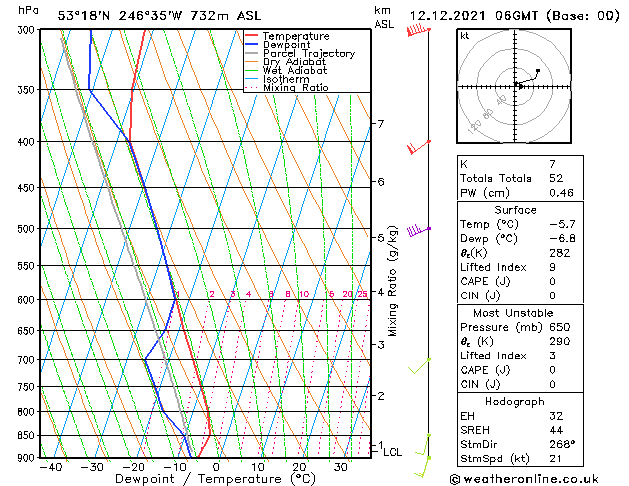
Task: Click the StmDir value 268°
Action: coord(562,444)
